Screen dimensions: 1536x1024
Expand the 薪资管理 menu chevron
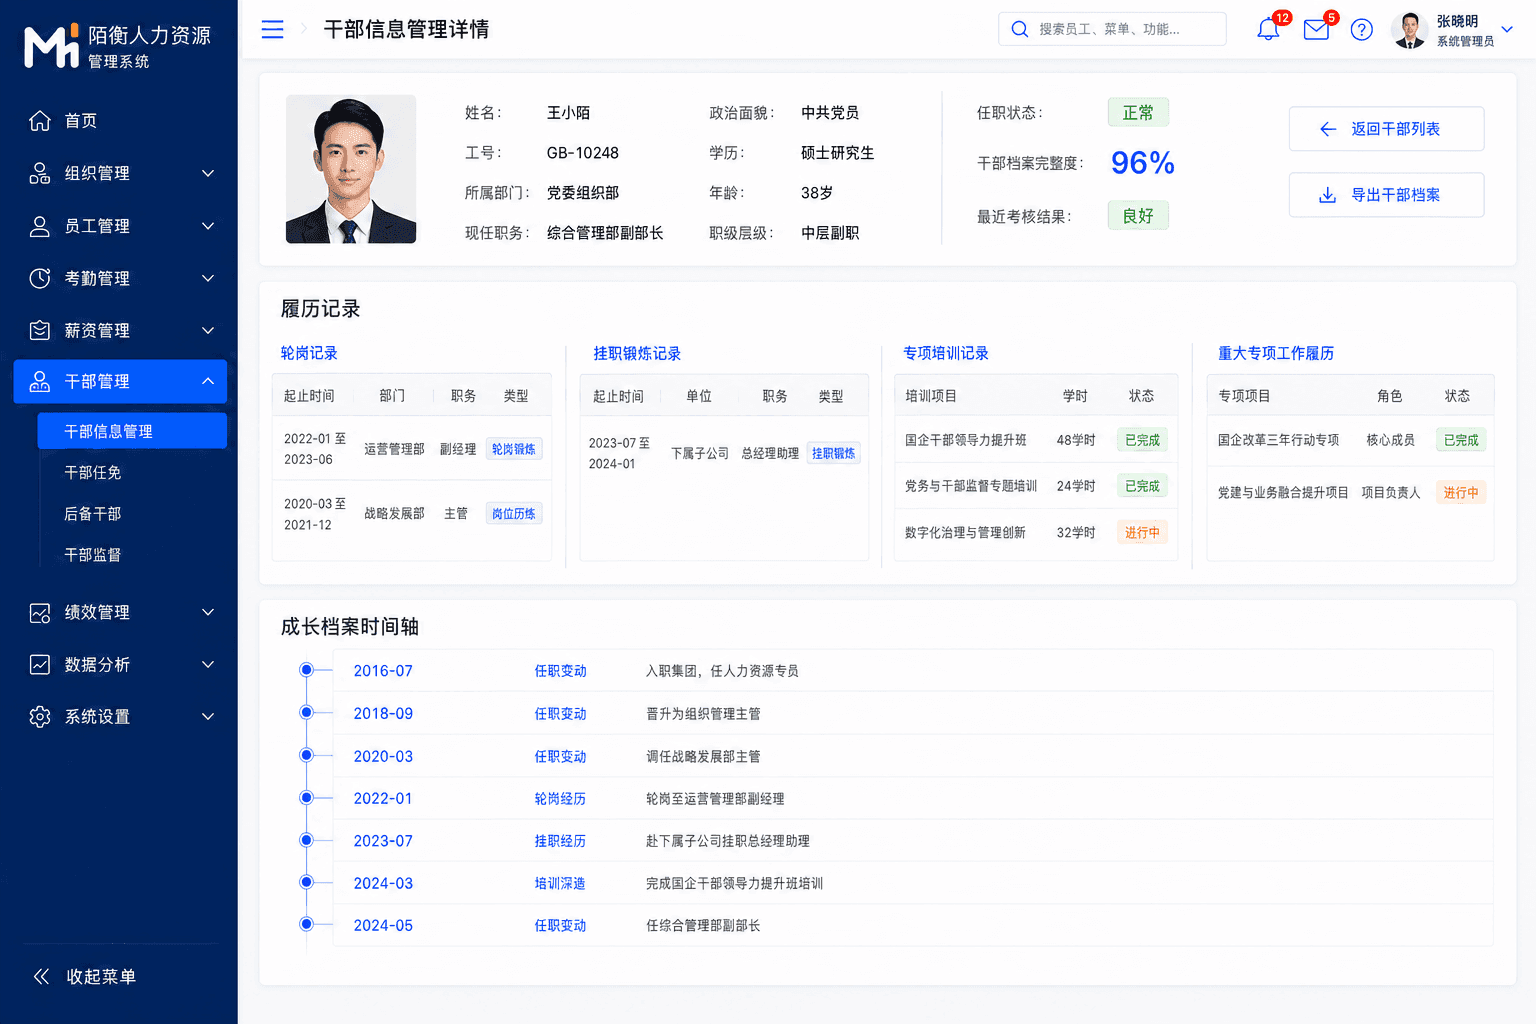pos(208,330)
